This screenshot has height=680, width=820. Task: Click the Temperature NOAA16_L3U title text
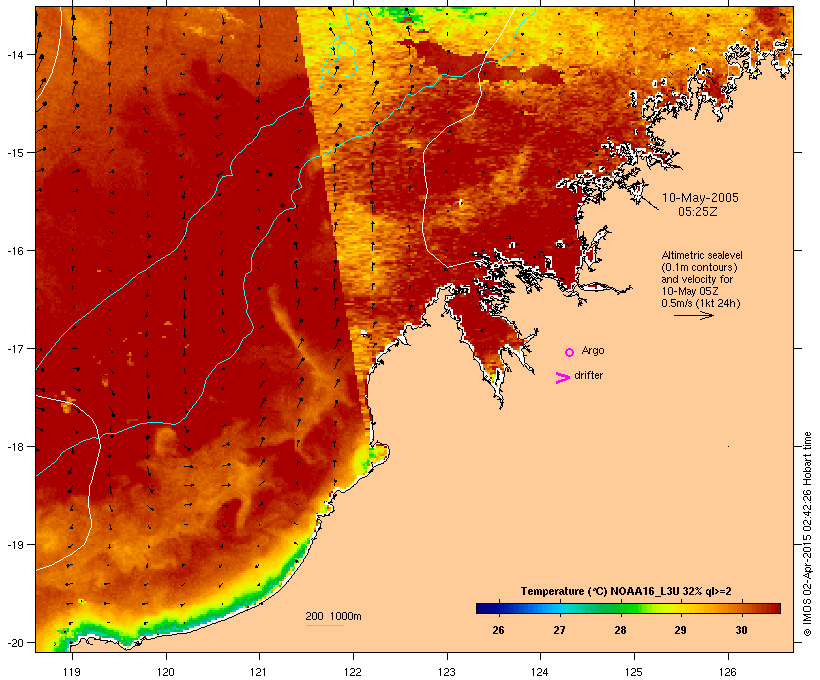tap(626, 591)
